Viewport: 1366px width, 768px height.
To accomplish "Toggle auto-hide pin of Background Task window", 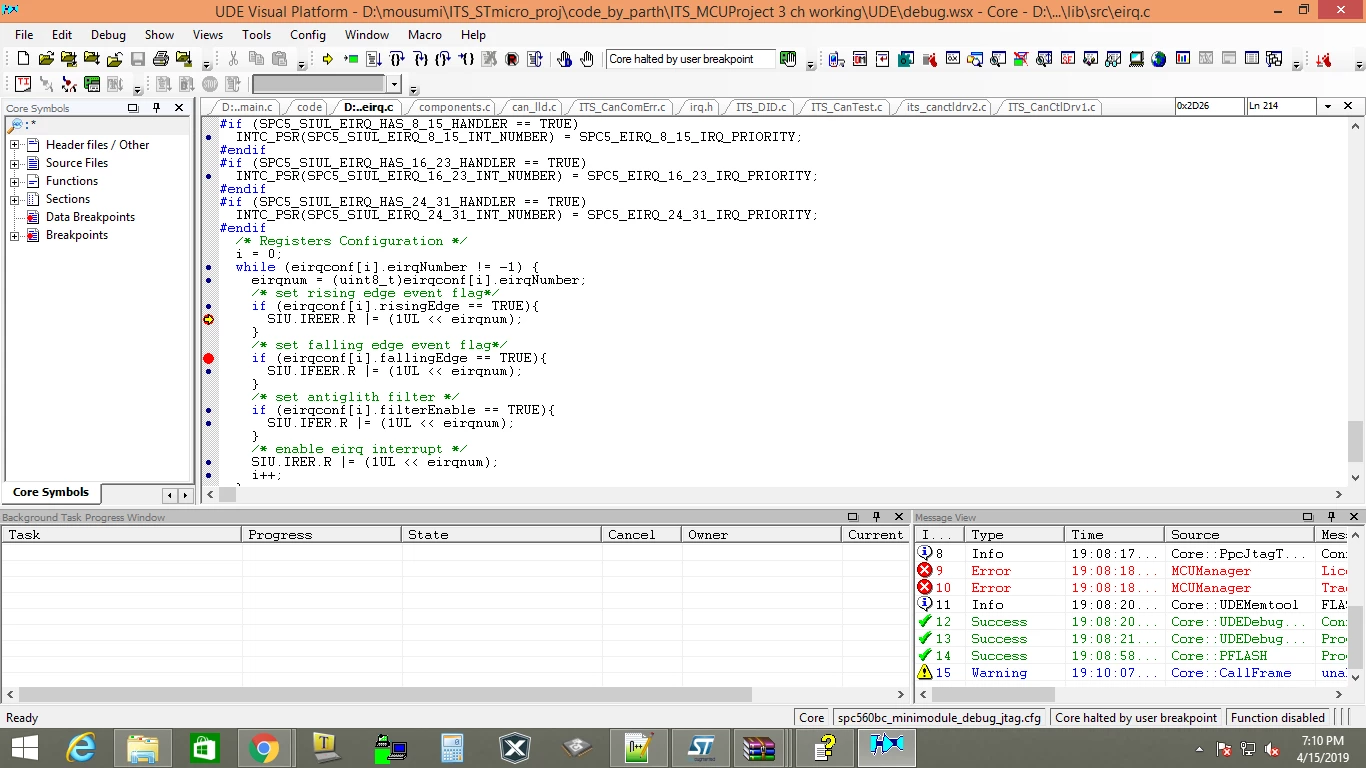I will (876, 517).
